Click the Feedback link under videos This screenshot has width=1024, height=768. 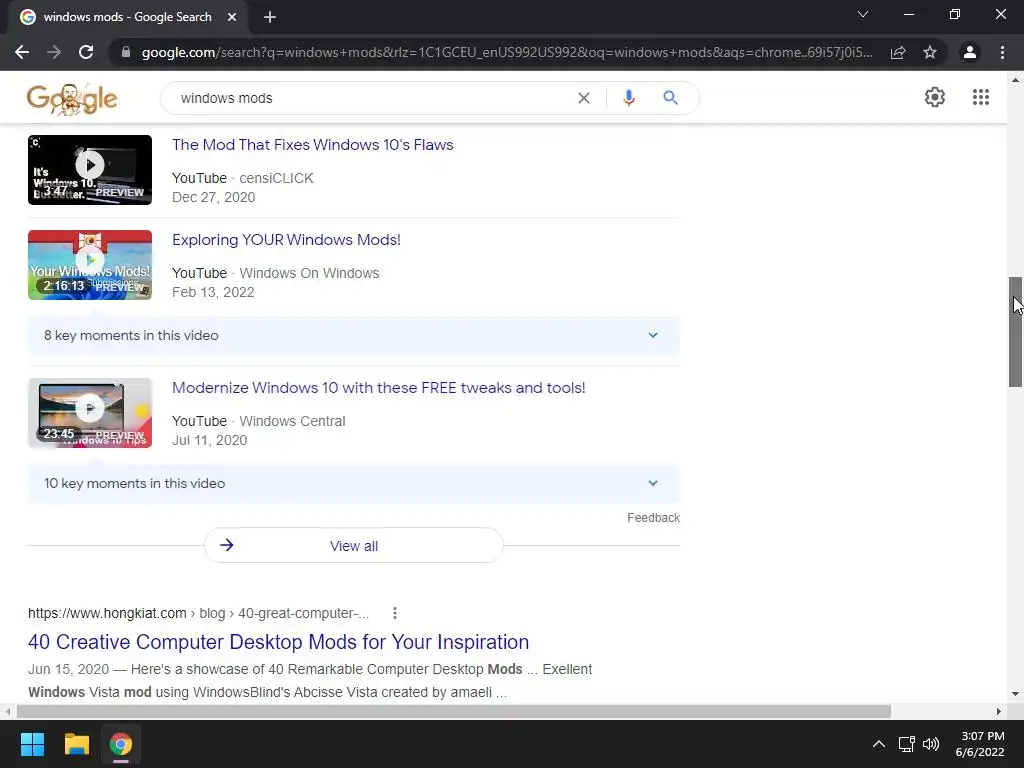(x=653, y=518)
